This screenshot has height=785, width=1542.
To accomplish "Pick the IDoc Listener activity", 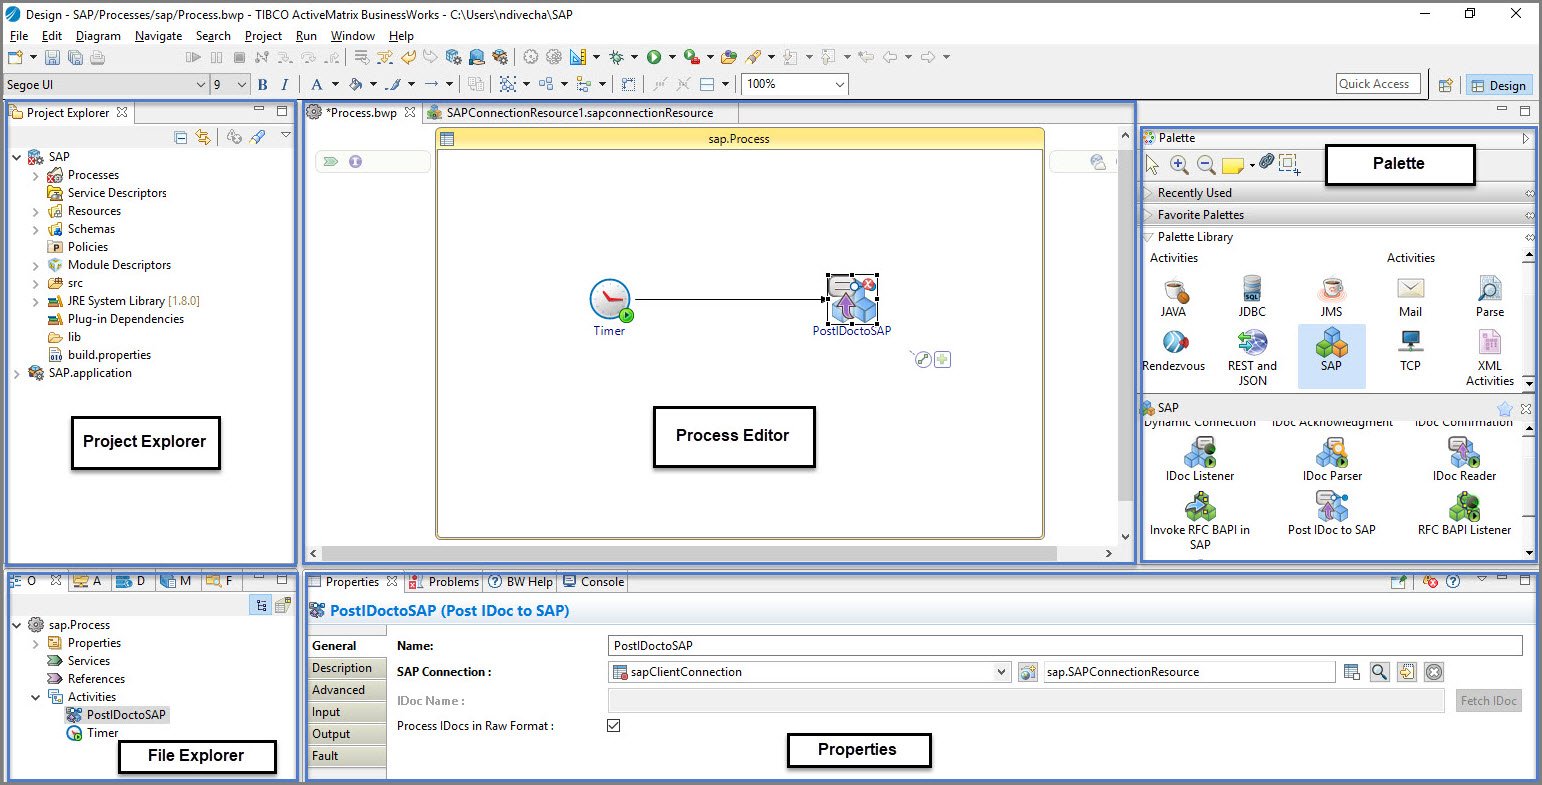I will pyautogui.click(x=1200, y=461).
